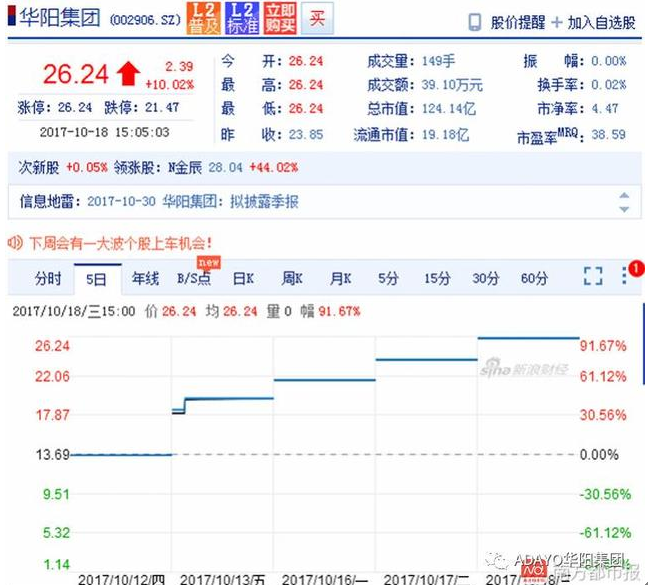Switch to the 分时 chart tab
The width and height of the screenshot is (648, 585).
pyautogui.click(x=48, y=278)
